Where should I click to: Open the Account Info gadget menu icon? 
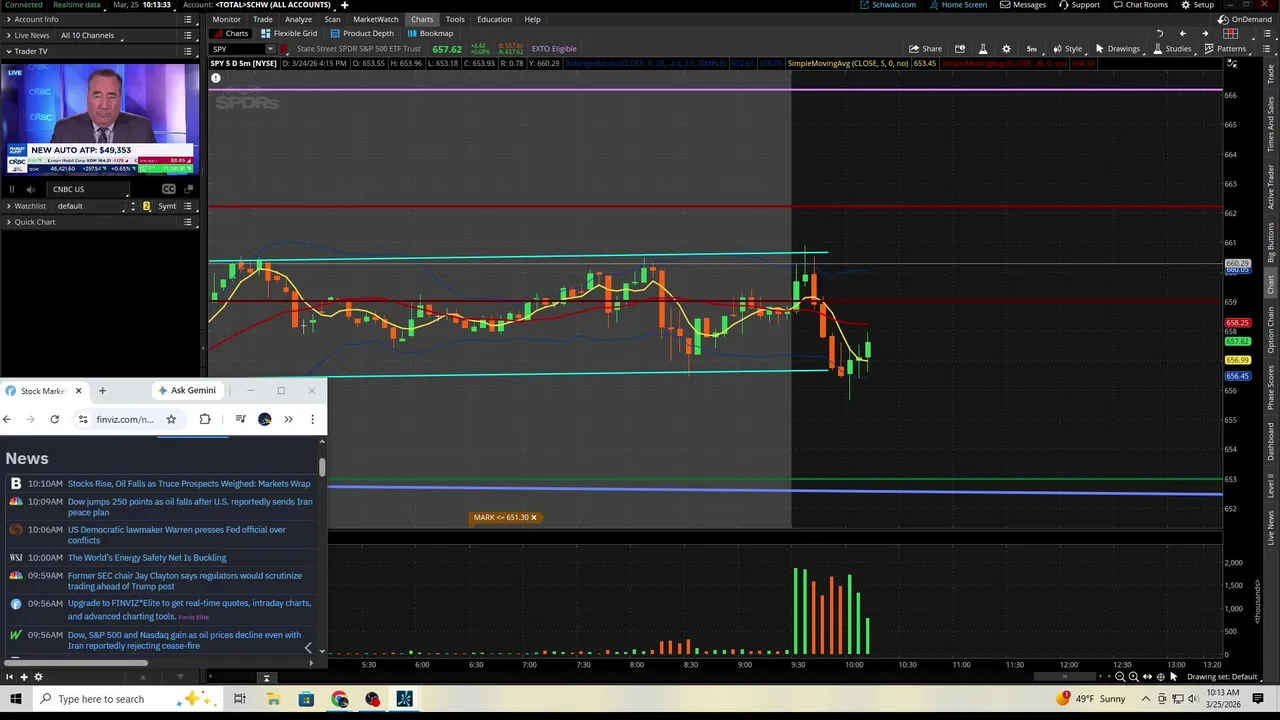(x=187, y=19)
